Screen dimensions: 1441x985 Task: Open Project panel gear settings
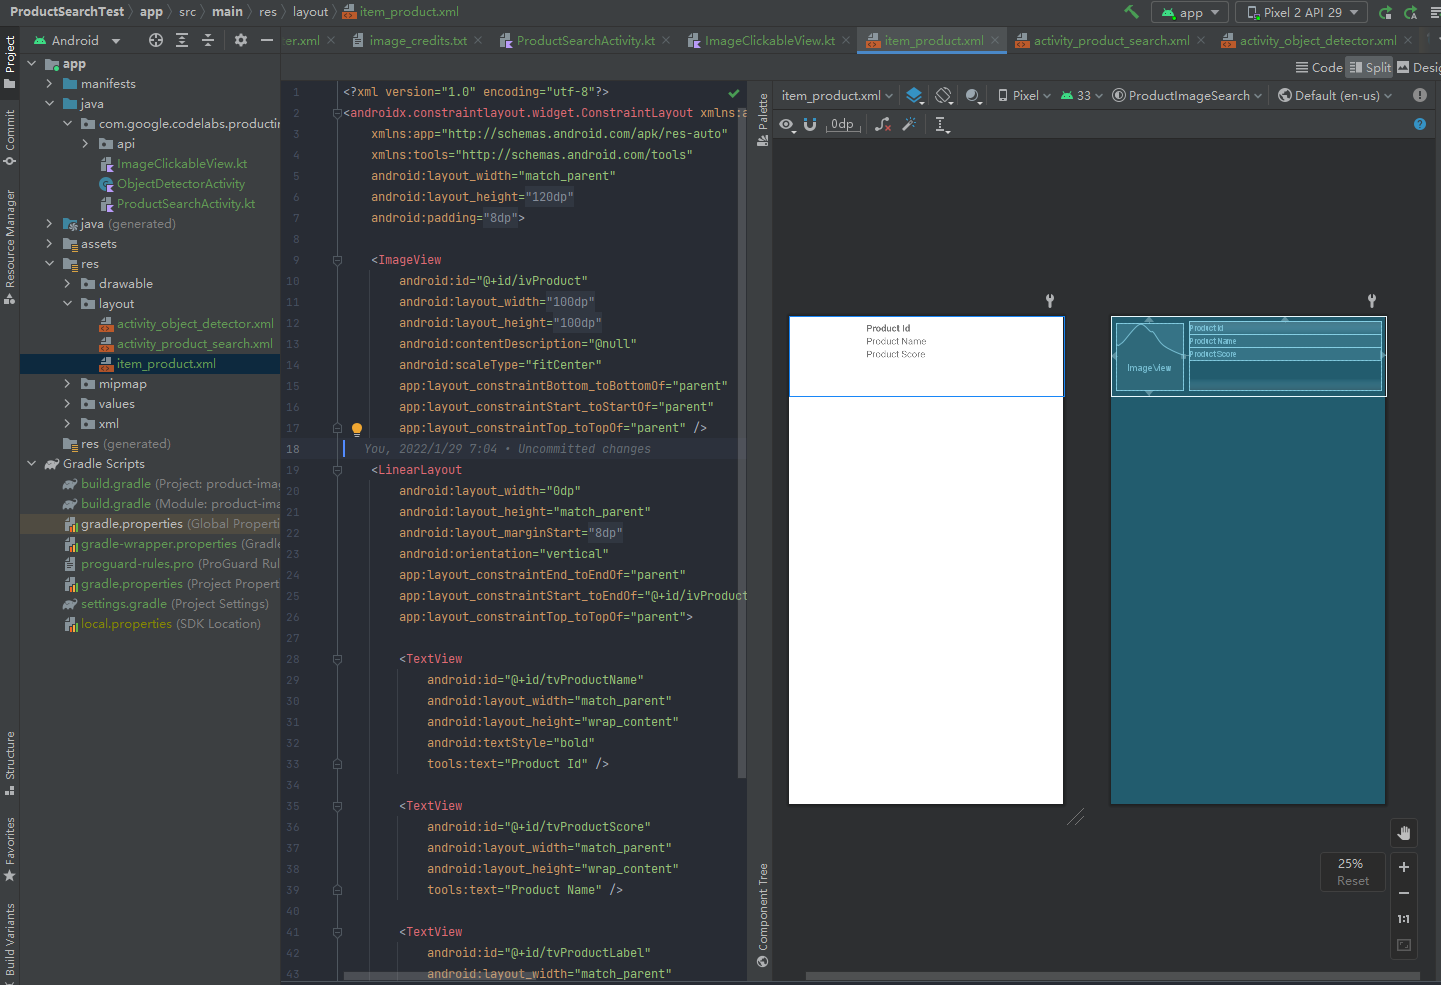[x=240, y=40]
